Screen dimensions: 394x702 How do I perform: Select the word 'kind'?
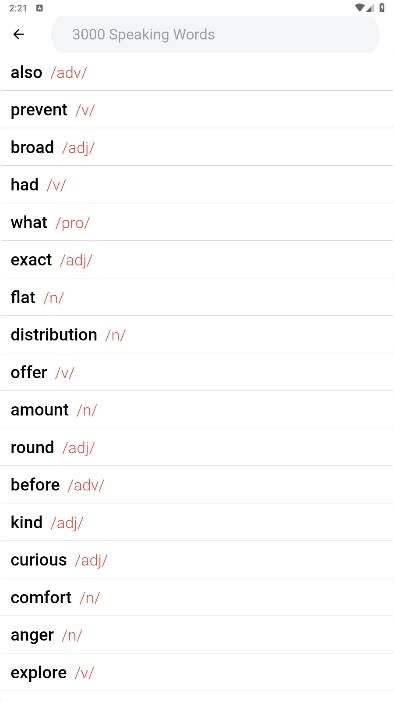click(x=197, y=522)
